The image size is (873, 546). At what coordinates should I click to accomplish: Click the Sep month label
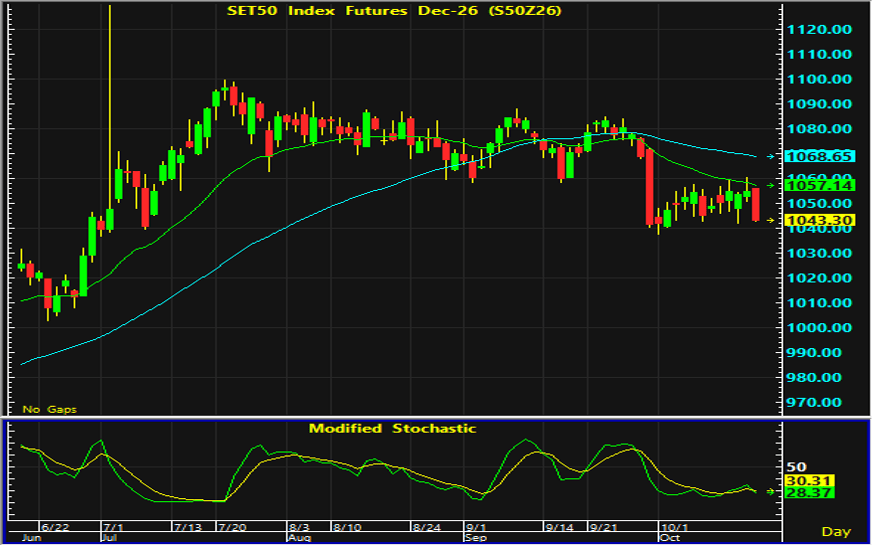(475, 538)
